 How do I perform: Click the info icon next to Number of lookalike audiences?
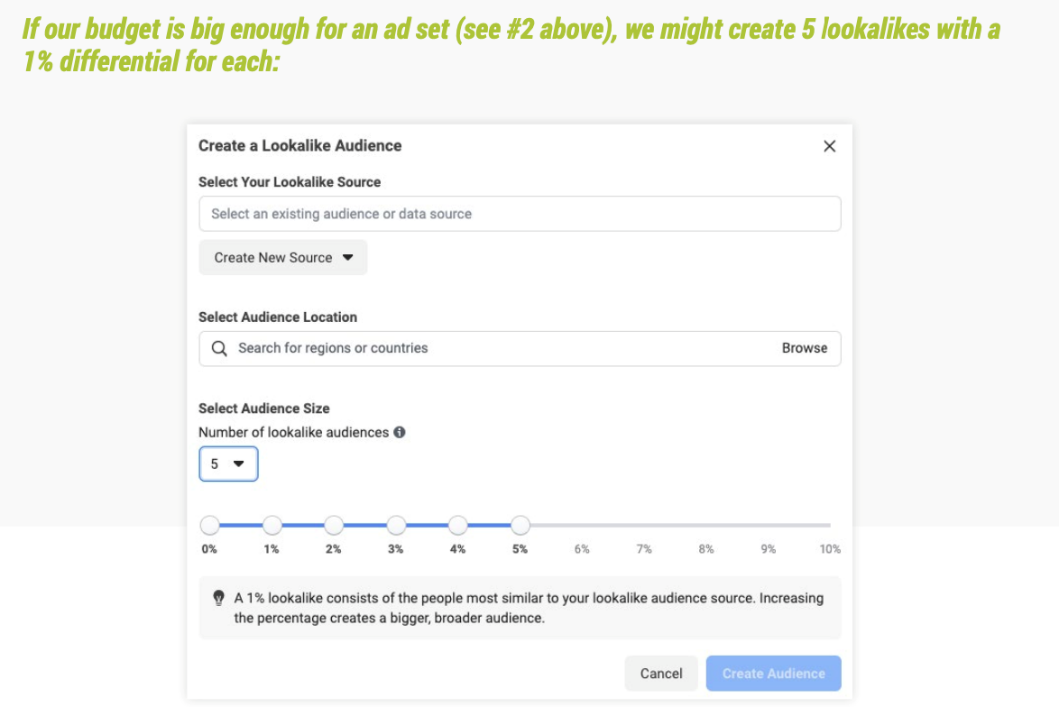(400, 432)
